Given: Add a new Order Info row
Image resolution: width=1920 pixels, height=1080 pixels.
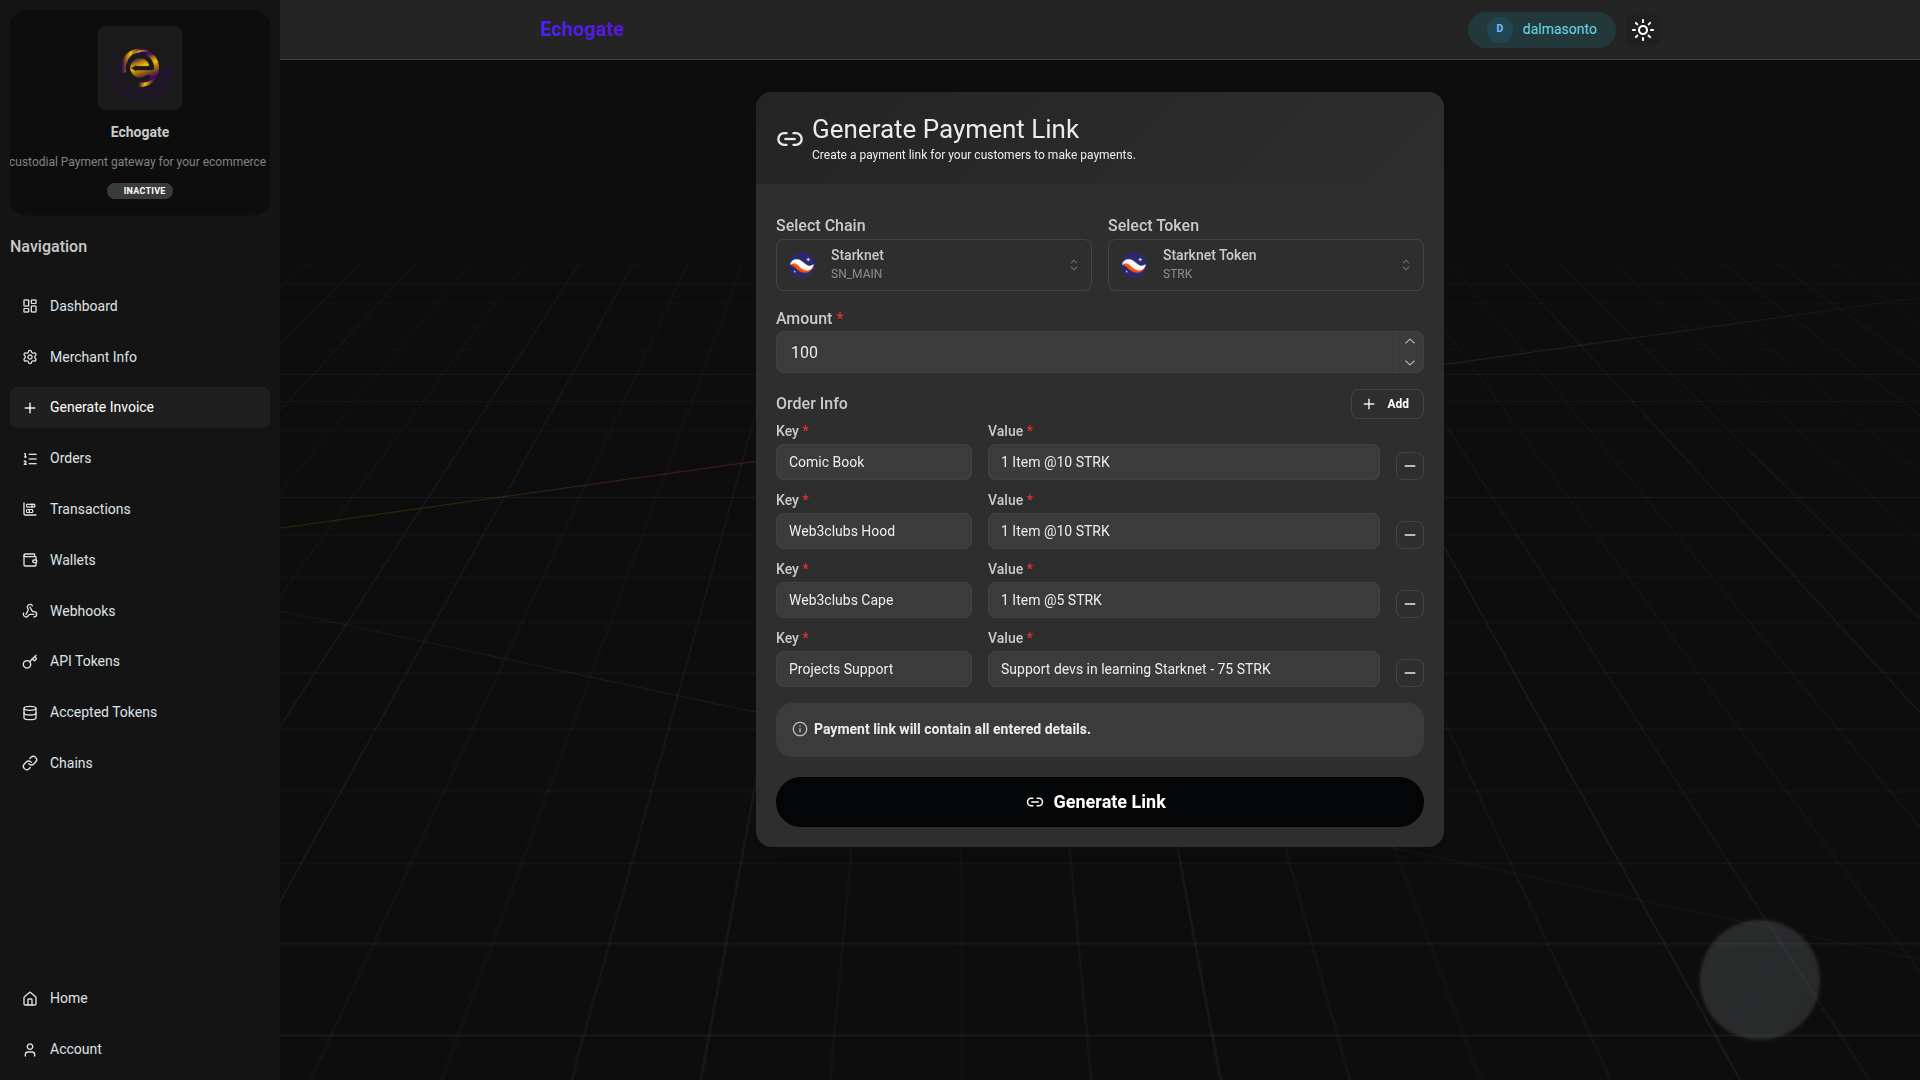Looking at the screenshot, I should 1386,404.
